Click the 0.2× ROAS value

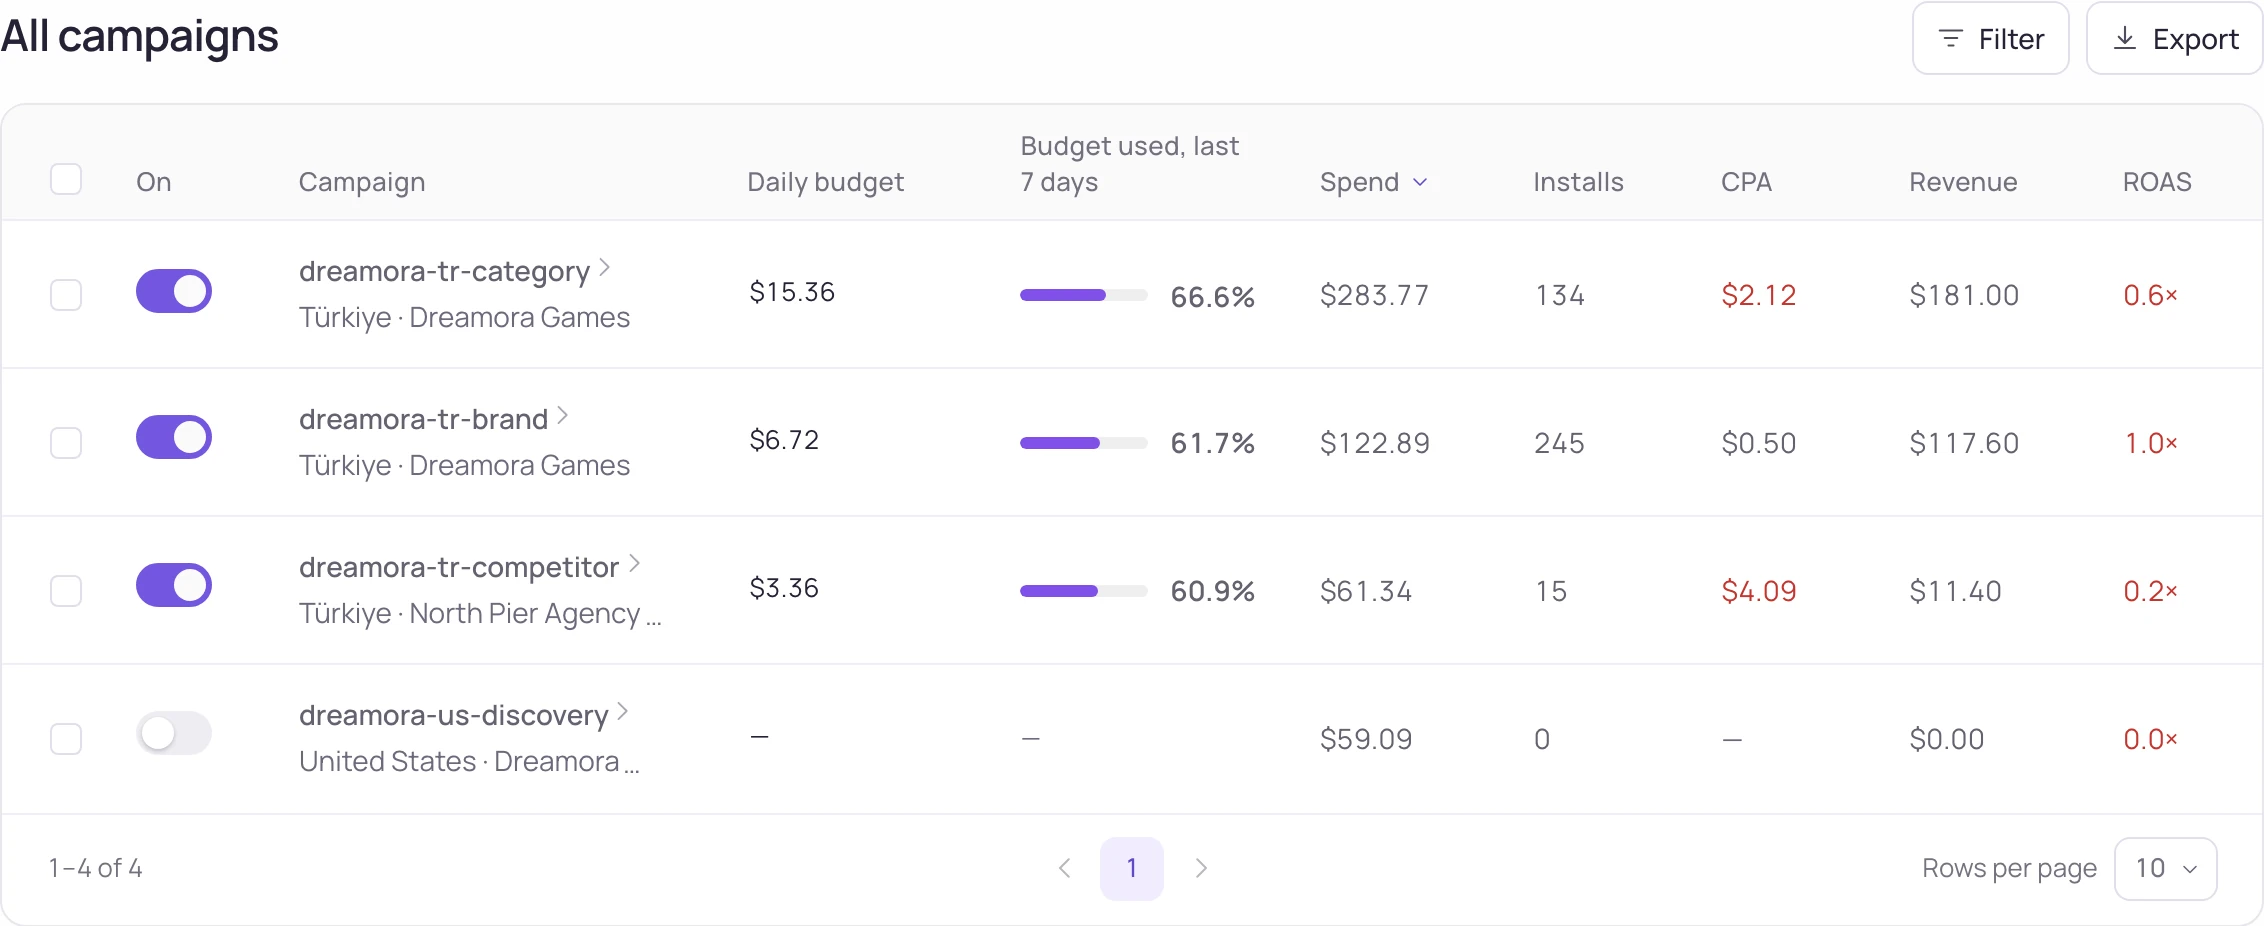[x=2150, y=591]
